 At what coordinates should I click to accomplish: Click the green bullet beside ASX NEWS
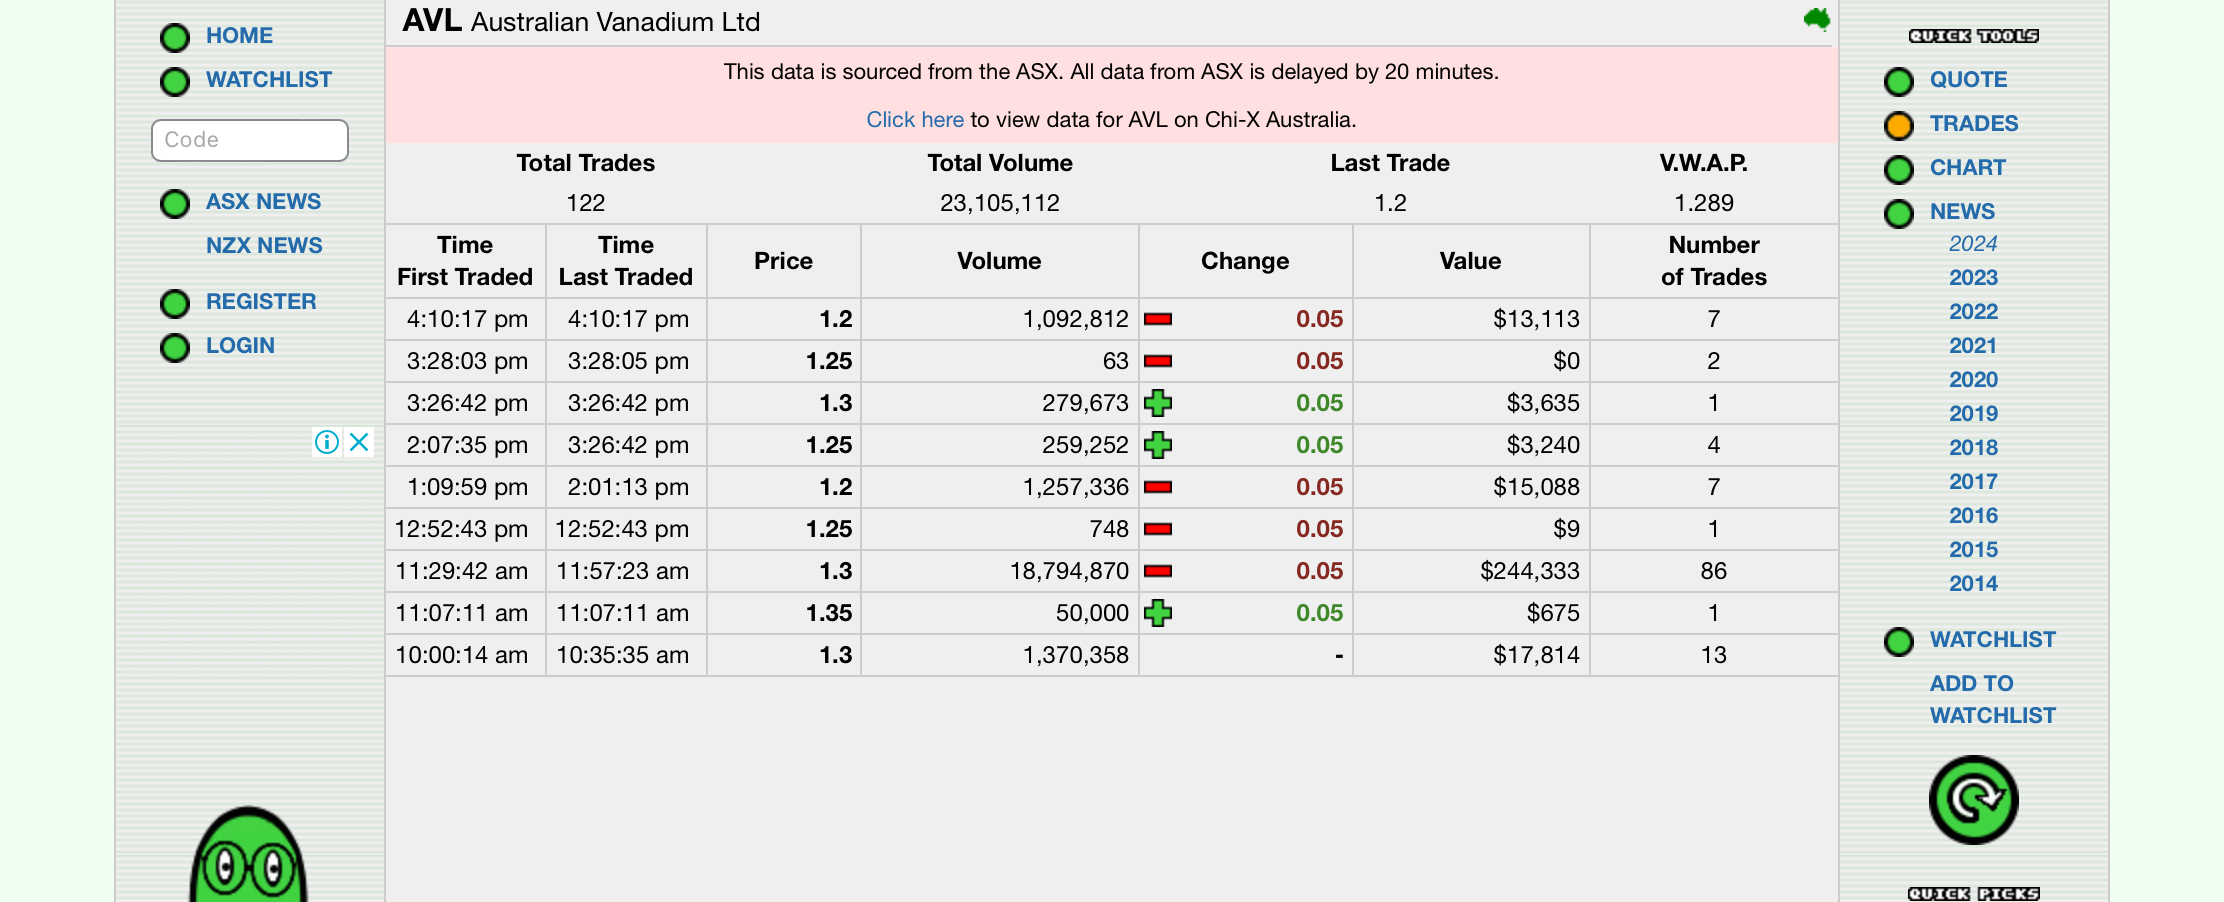click(x=175, y=203)
